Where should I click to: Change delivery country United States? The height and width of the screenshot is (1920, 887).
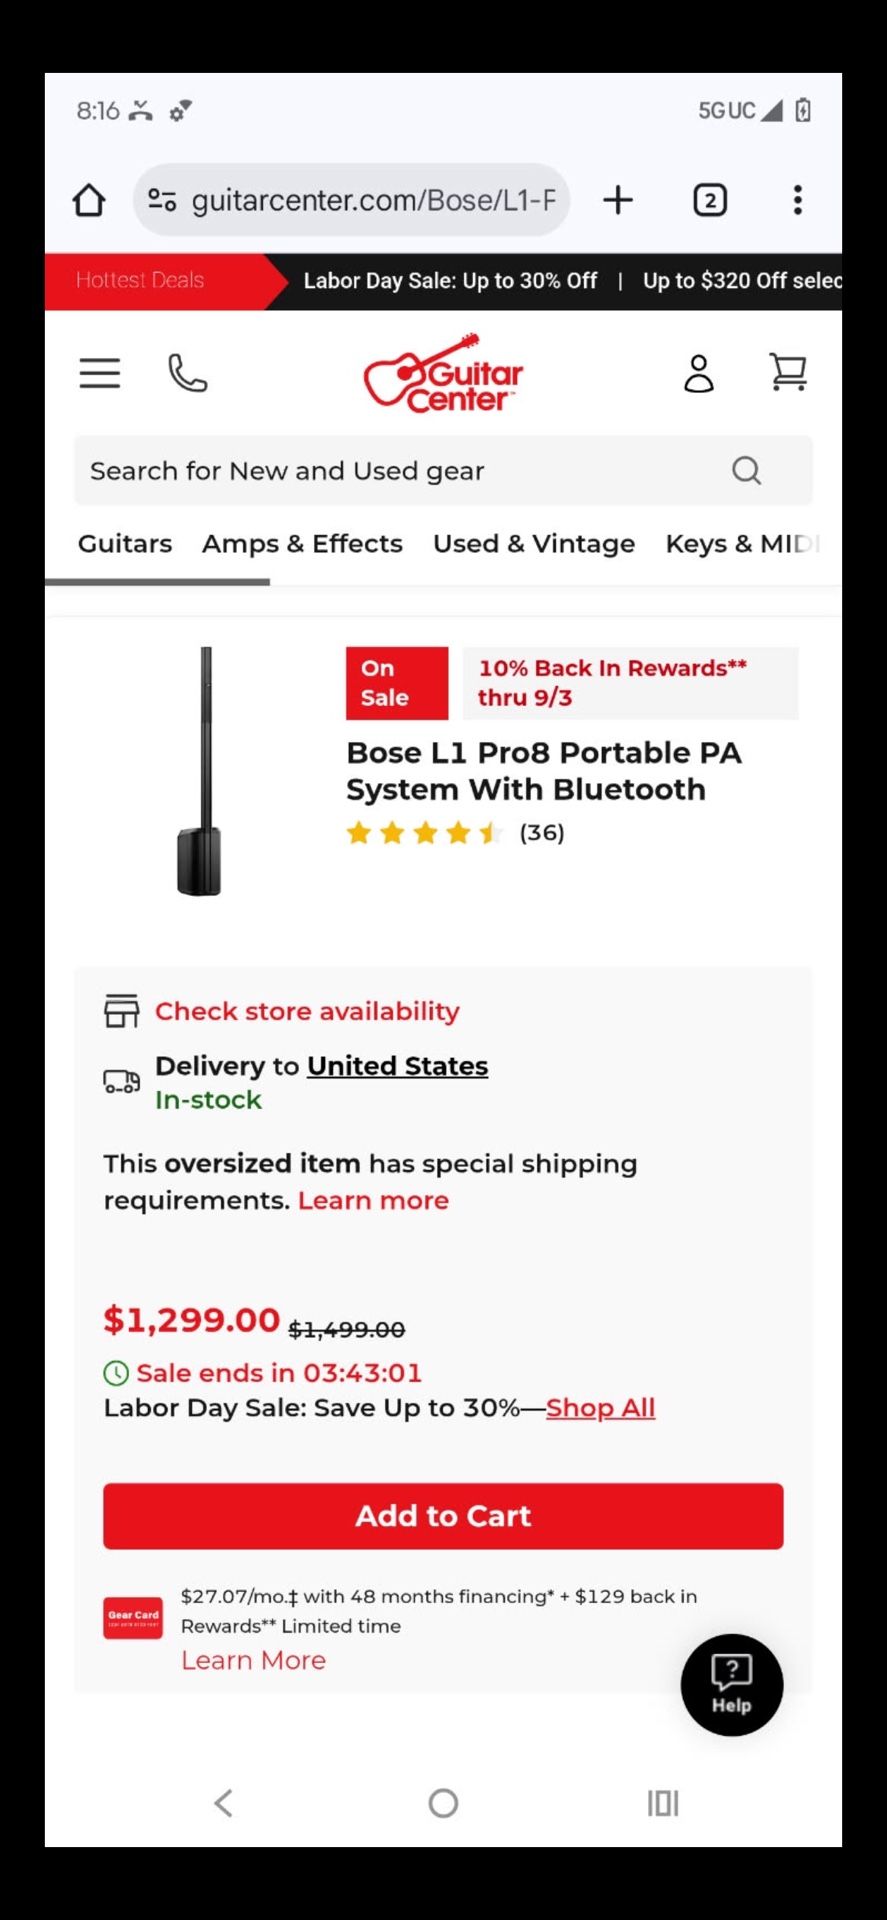(x=397, y=1066)
